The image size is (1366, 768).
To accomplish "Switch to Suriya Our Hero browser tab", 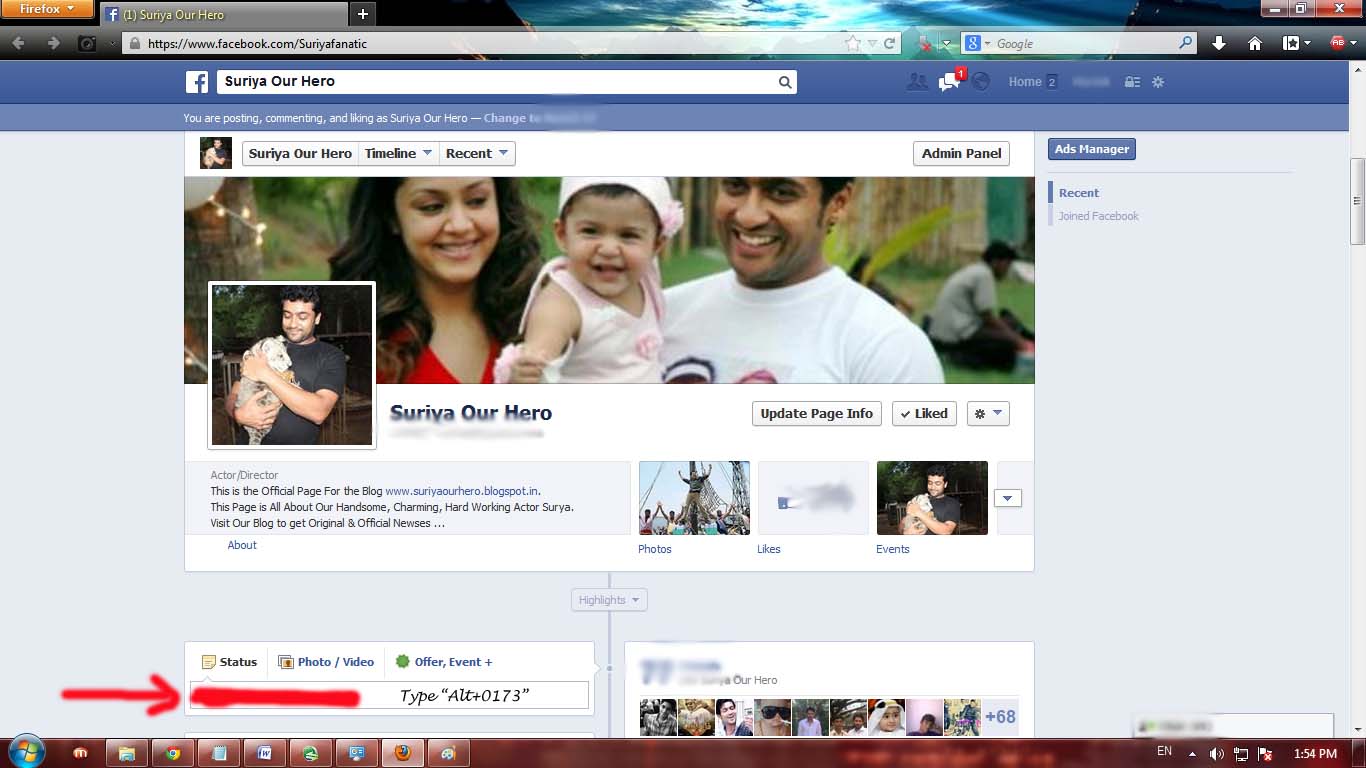I will (x=222, y=14).
